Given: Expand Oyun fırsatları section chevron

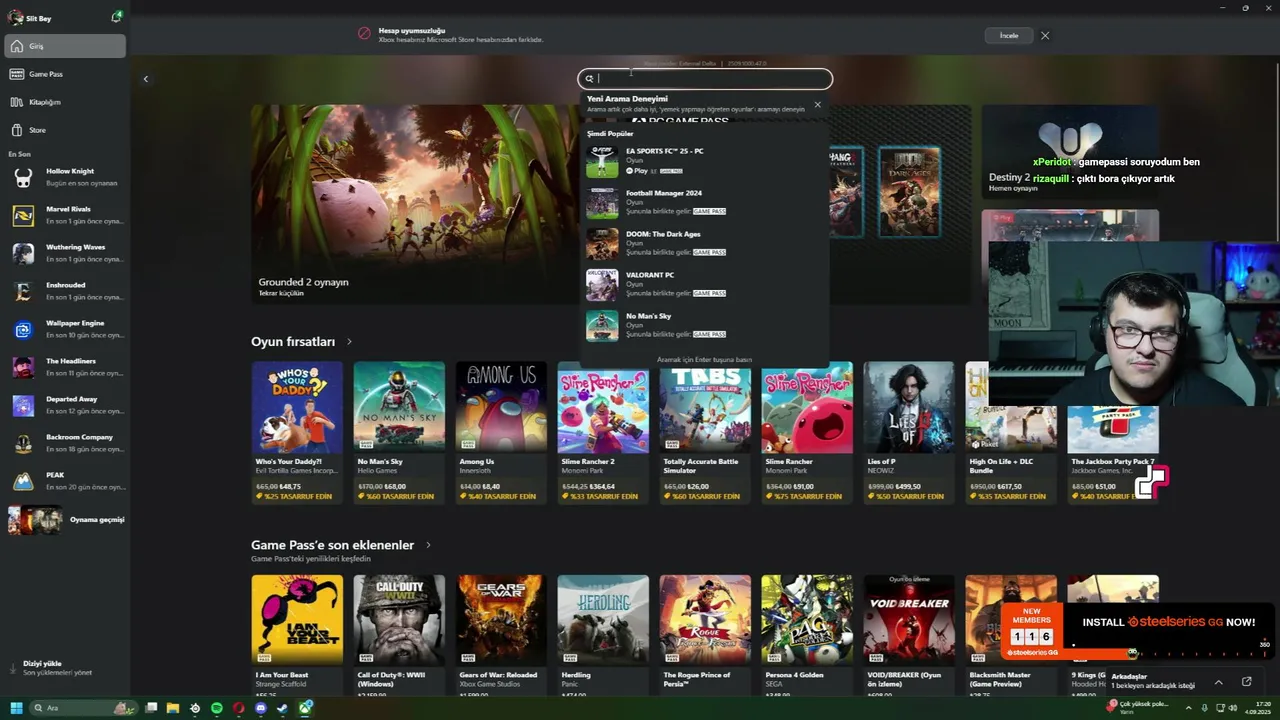Looking at the screenshot, I should click(x=349, y=342).
